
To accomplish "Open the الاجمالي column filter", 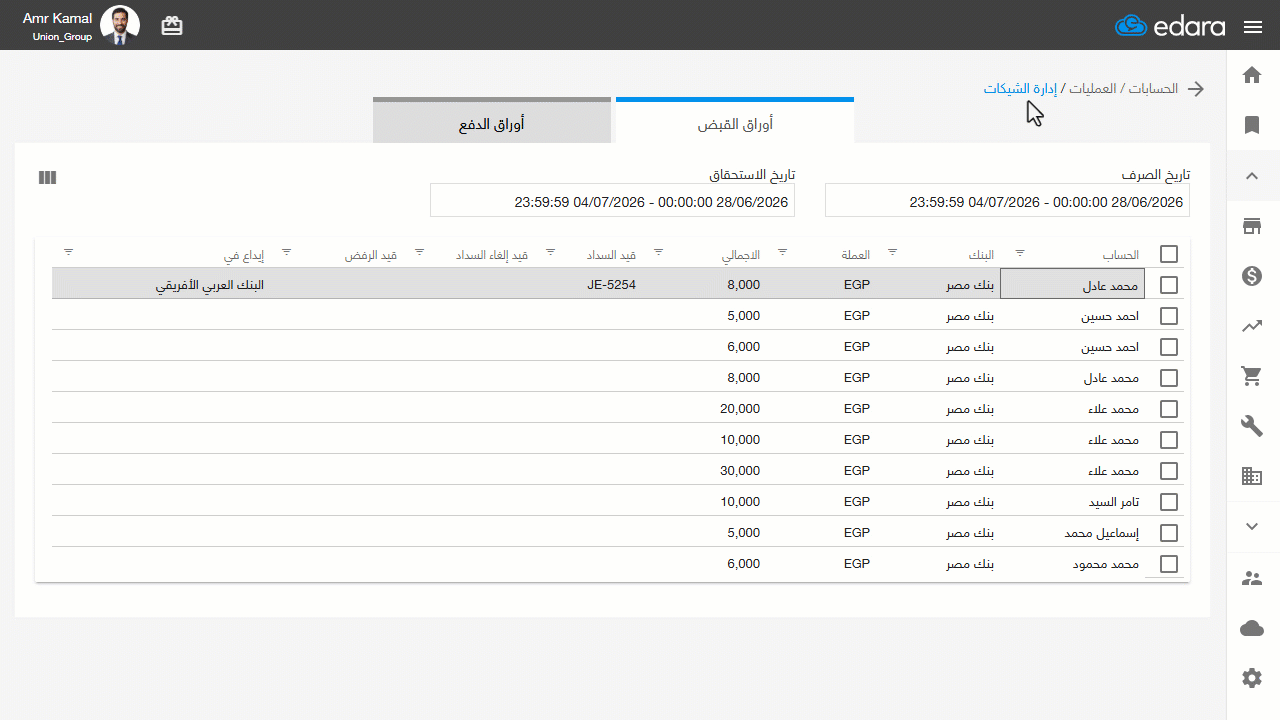I will click(x=659, y=252).
